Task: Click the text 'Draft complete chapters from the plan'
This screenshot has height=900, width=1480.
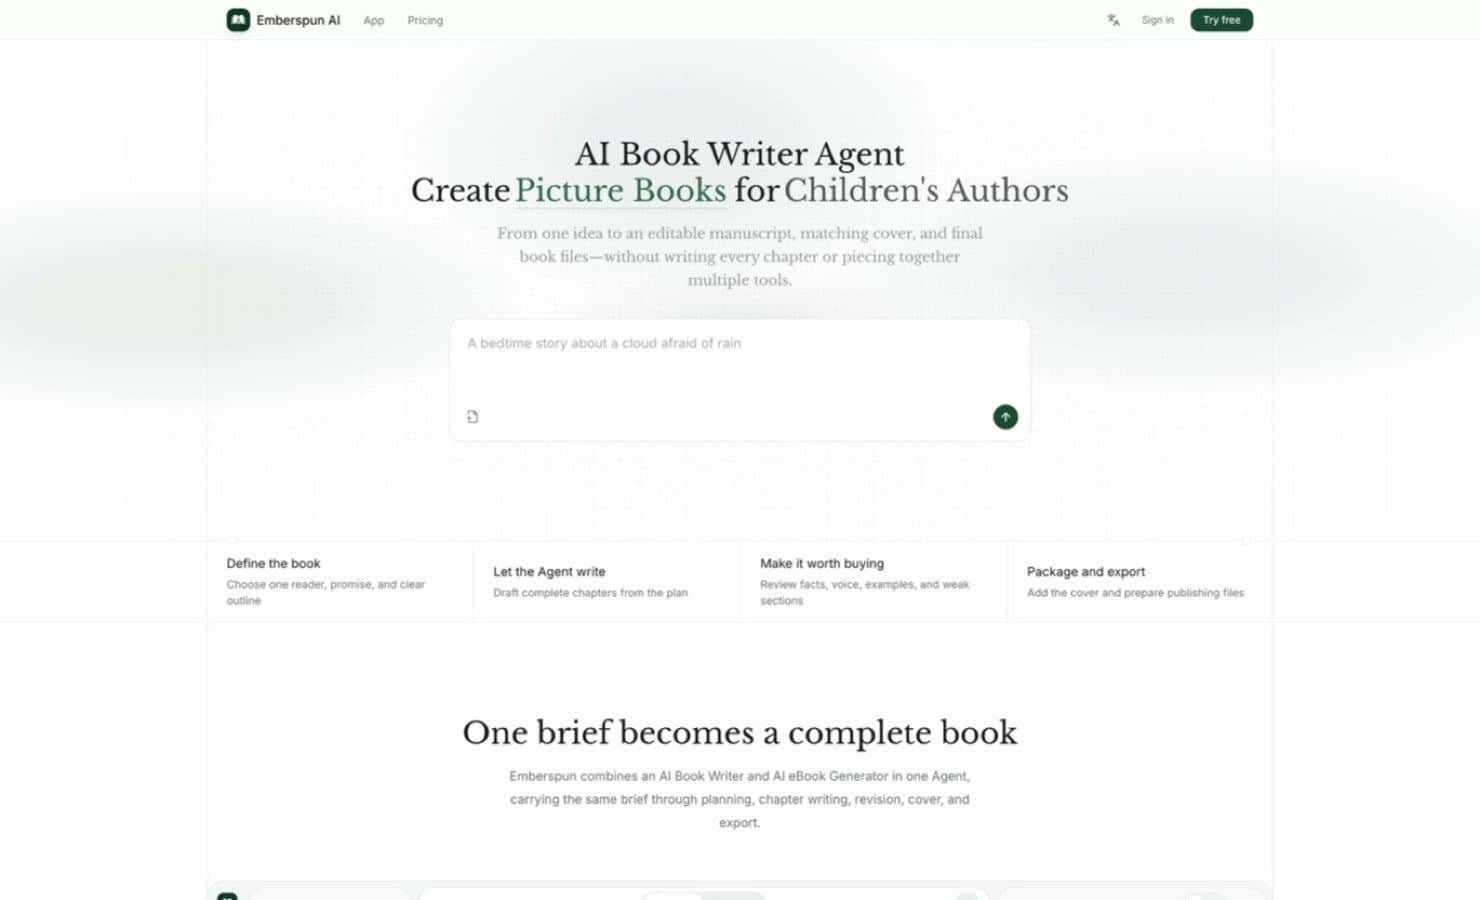Action: point(590,593)
